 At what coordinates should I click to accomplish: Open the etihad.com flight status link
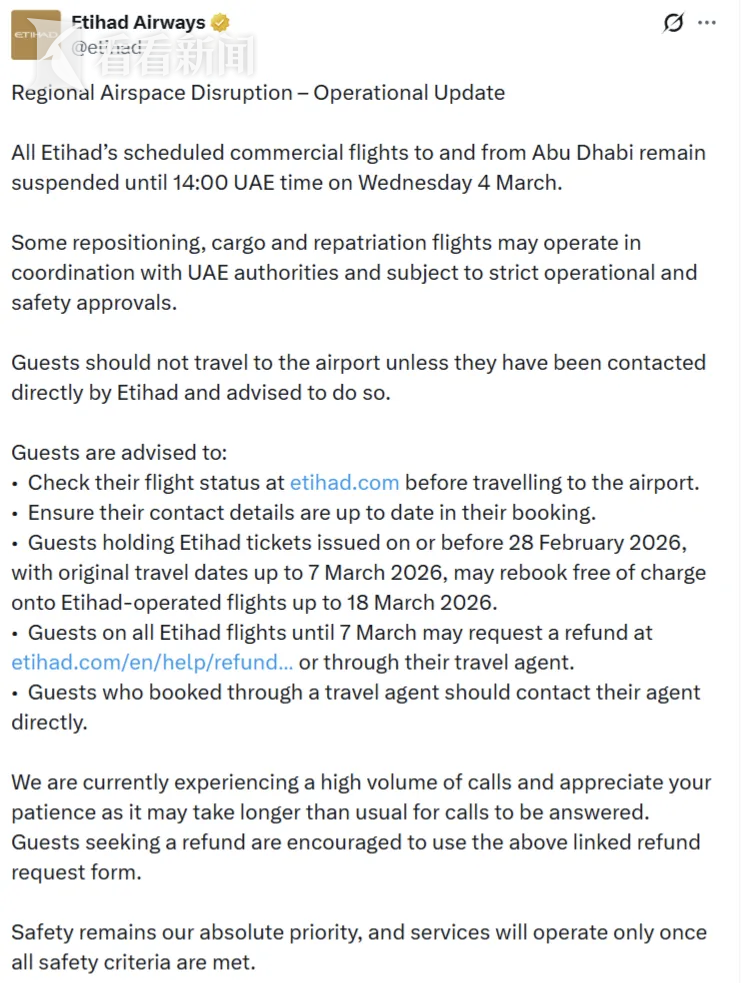pyautogui.click(x=344, y=482)
